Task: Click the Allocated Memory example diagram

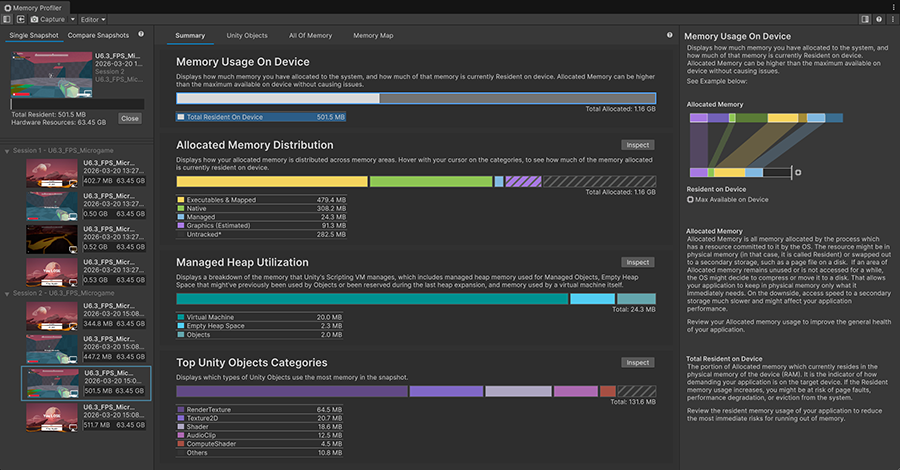Action: (766, 145)
